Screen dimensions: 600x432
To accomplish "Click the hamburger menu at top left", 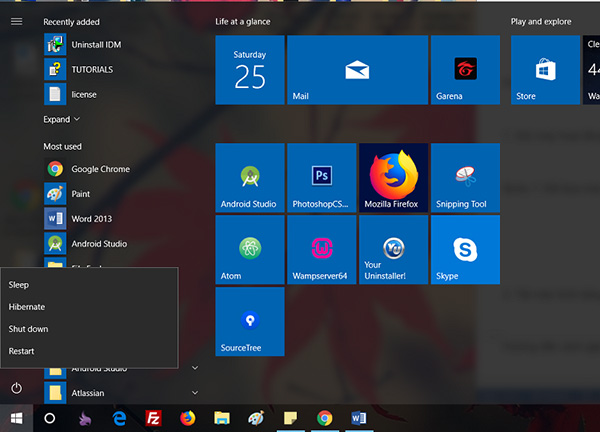I will 16,21.
